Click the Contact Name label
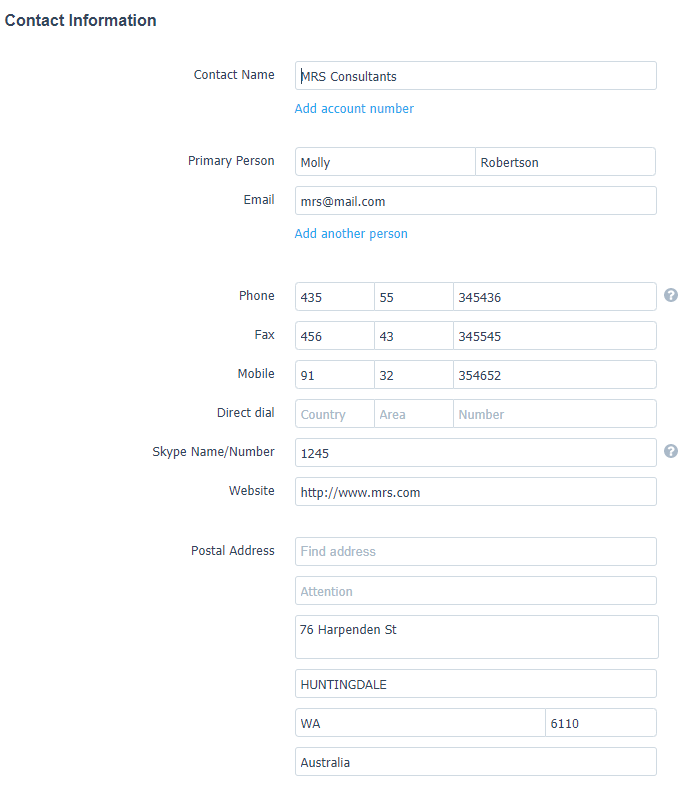This screenshot has width=690, height=788. (234, 75)
